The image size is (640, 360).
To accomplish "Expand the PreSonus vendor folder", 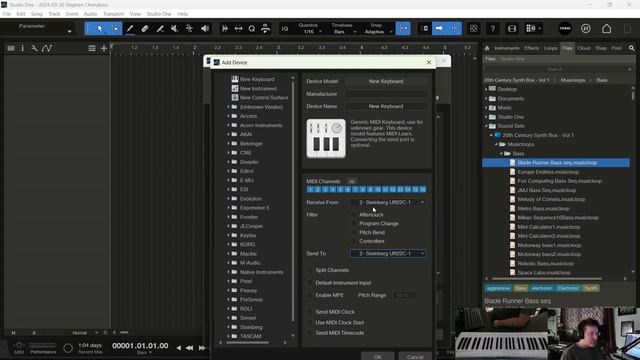I will [x=228, y=300].
